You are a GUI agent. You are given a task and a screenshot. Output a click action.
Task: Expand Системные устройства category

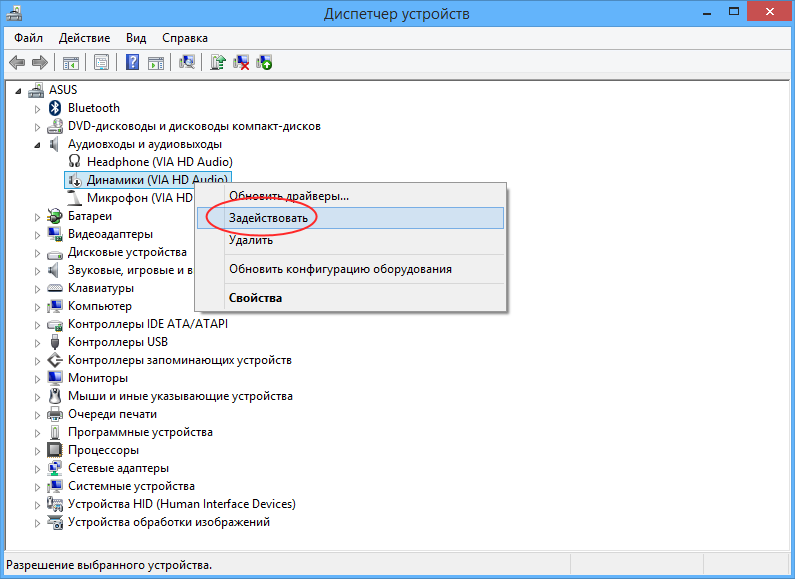tap(37, 487)
